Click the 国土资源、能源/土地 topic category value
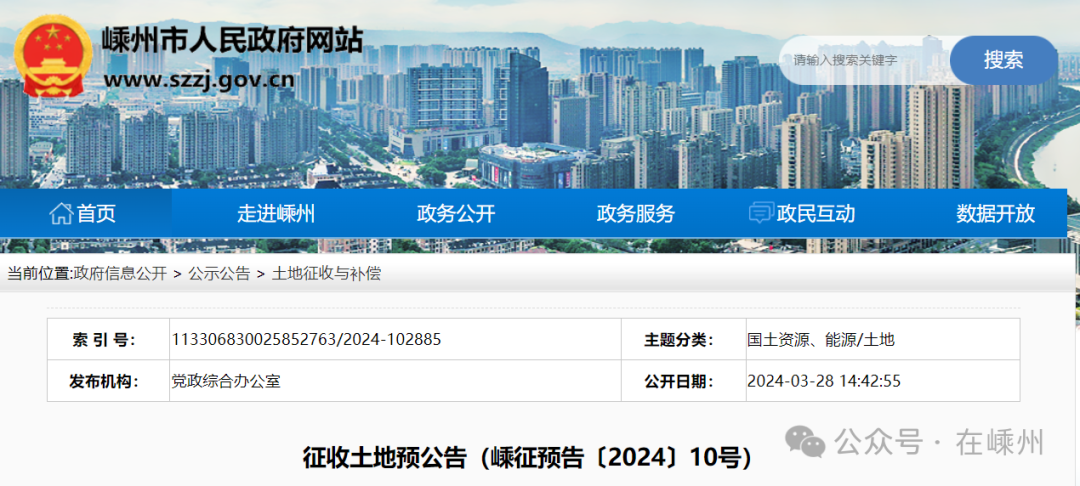1080x486 pixels. click(821, 339)
